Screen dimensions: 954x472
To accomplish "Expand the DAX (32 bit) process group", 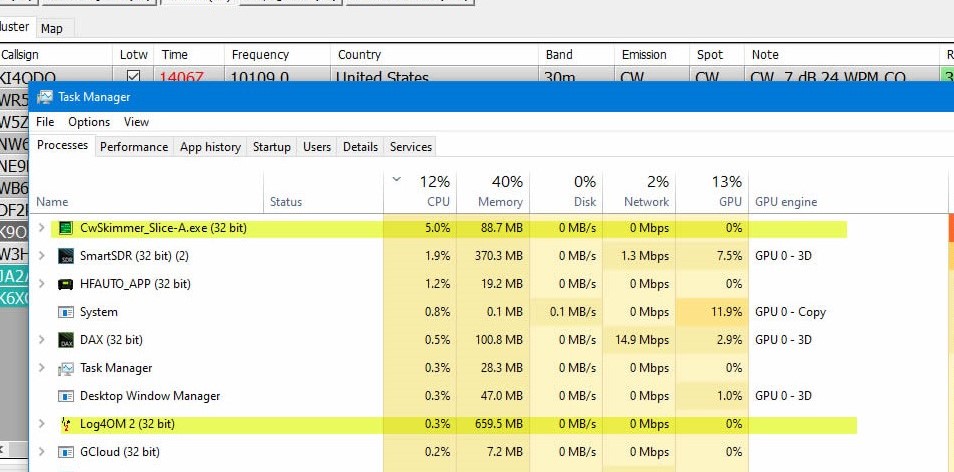I will click(41, 340).
